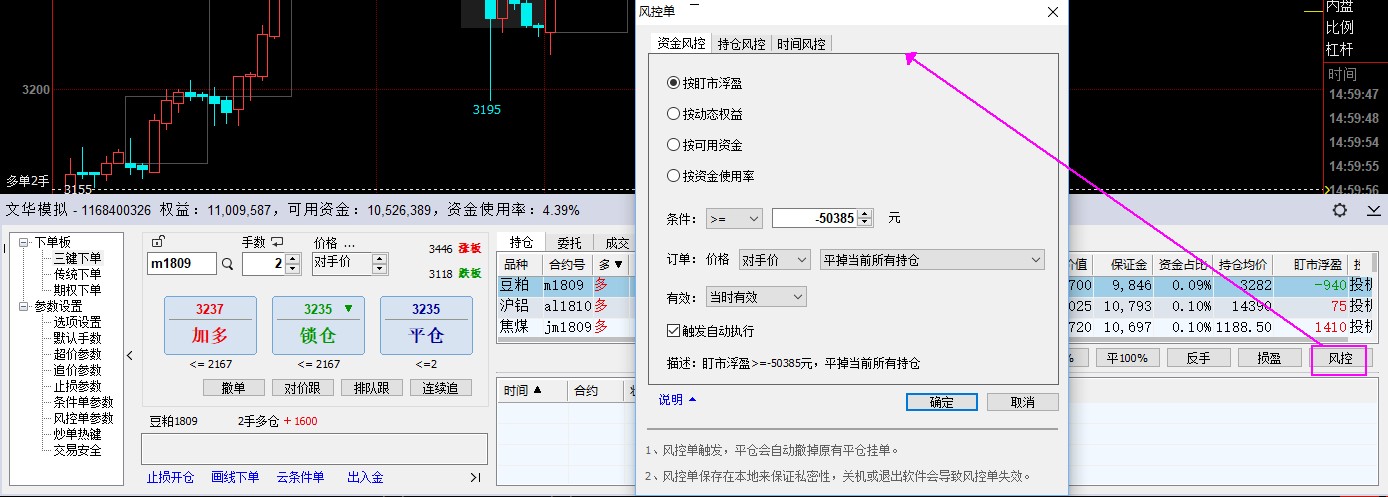Click the -50385 threshold value field
Viewport: 1388px width, 497px height.
tap(814, 218)
